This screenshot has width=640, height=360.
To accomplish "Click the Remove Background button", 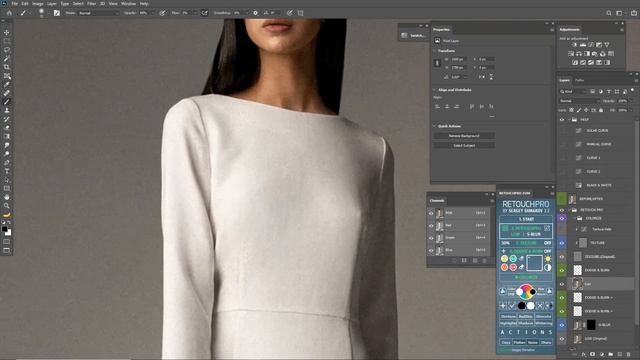I will (x=464, y=136).
